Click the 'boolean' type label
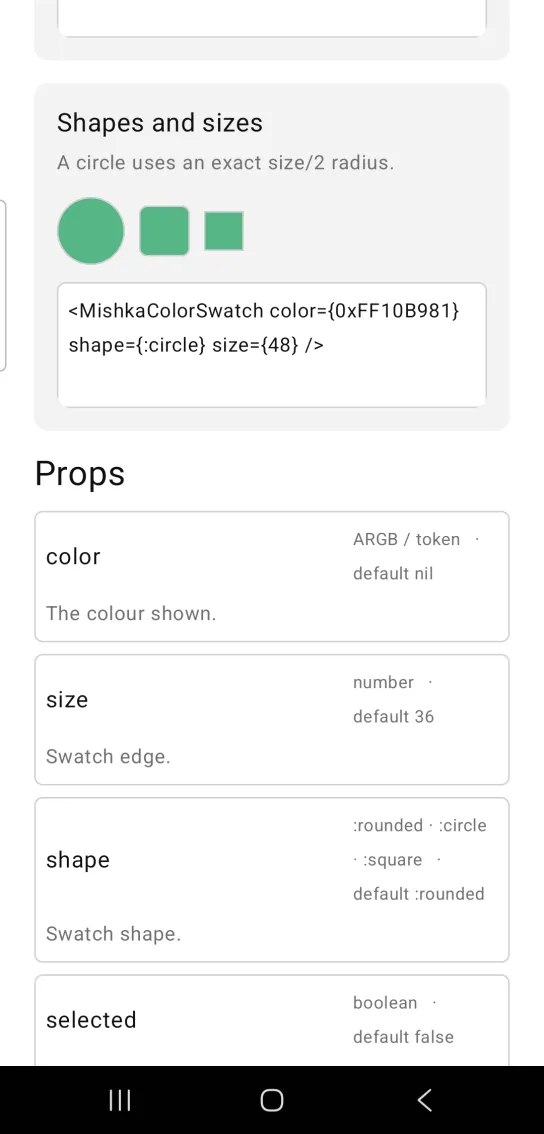Screen dimensions: 544x1134 coord(385,1003)
